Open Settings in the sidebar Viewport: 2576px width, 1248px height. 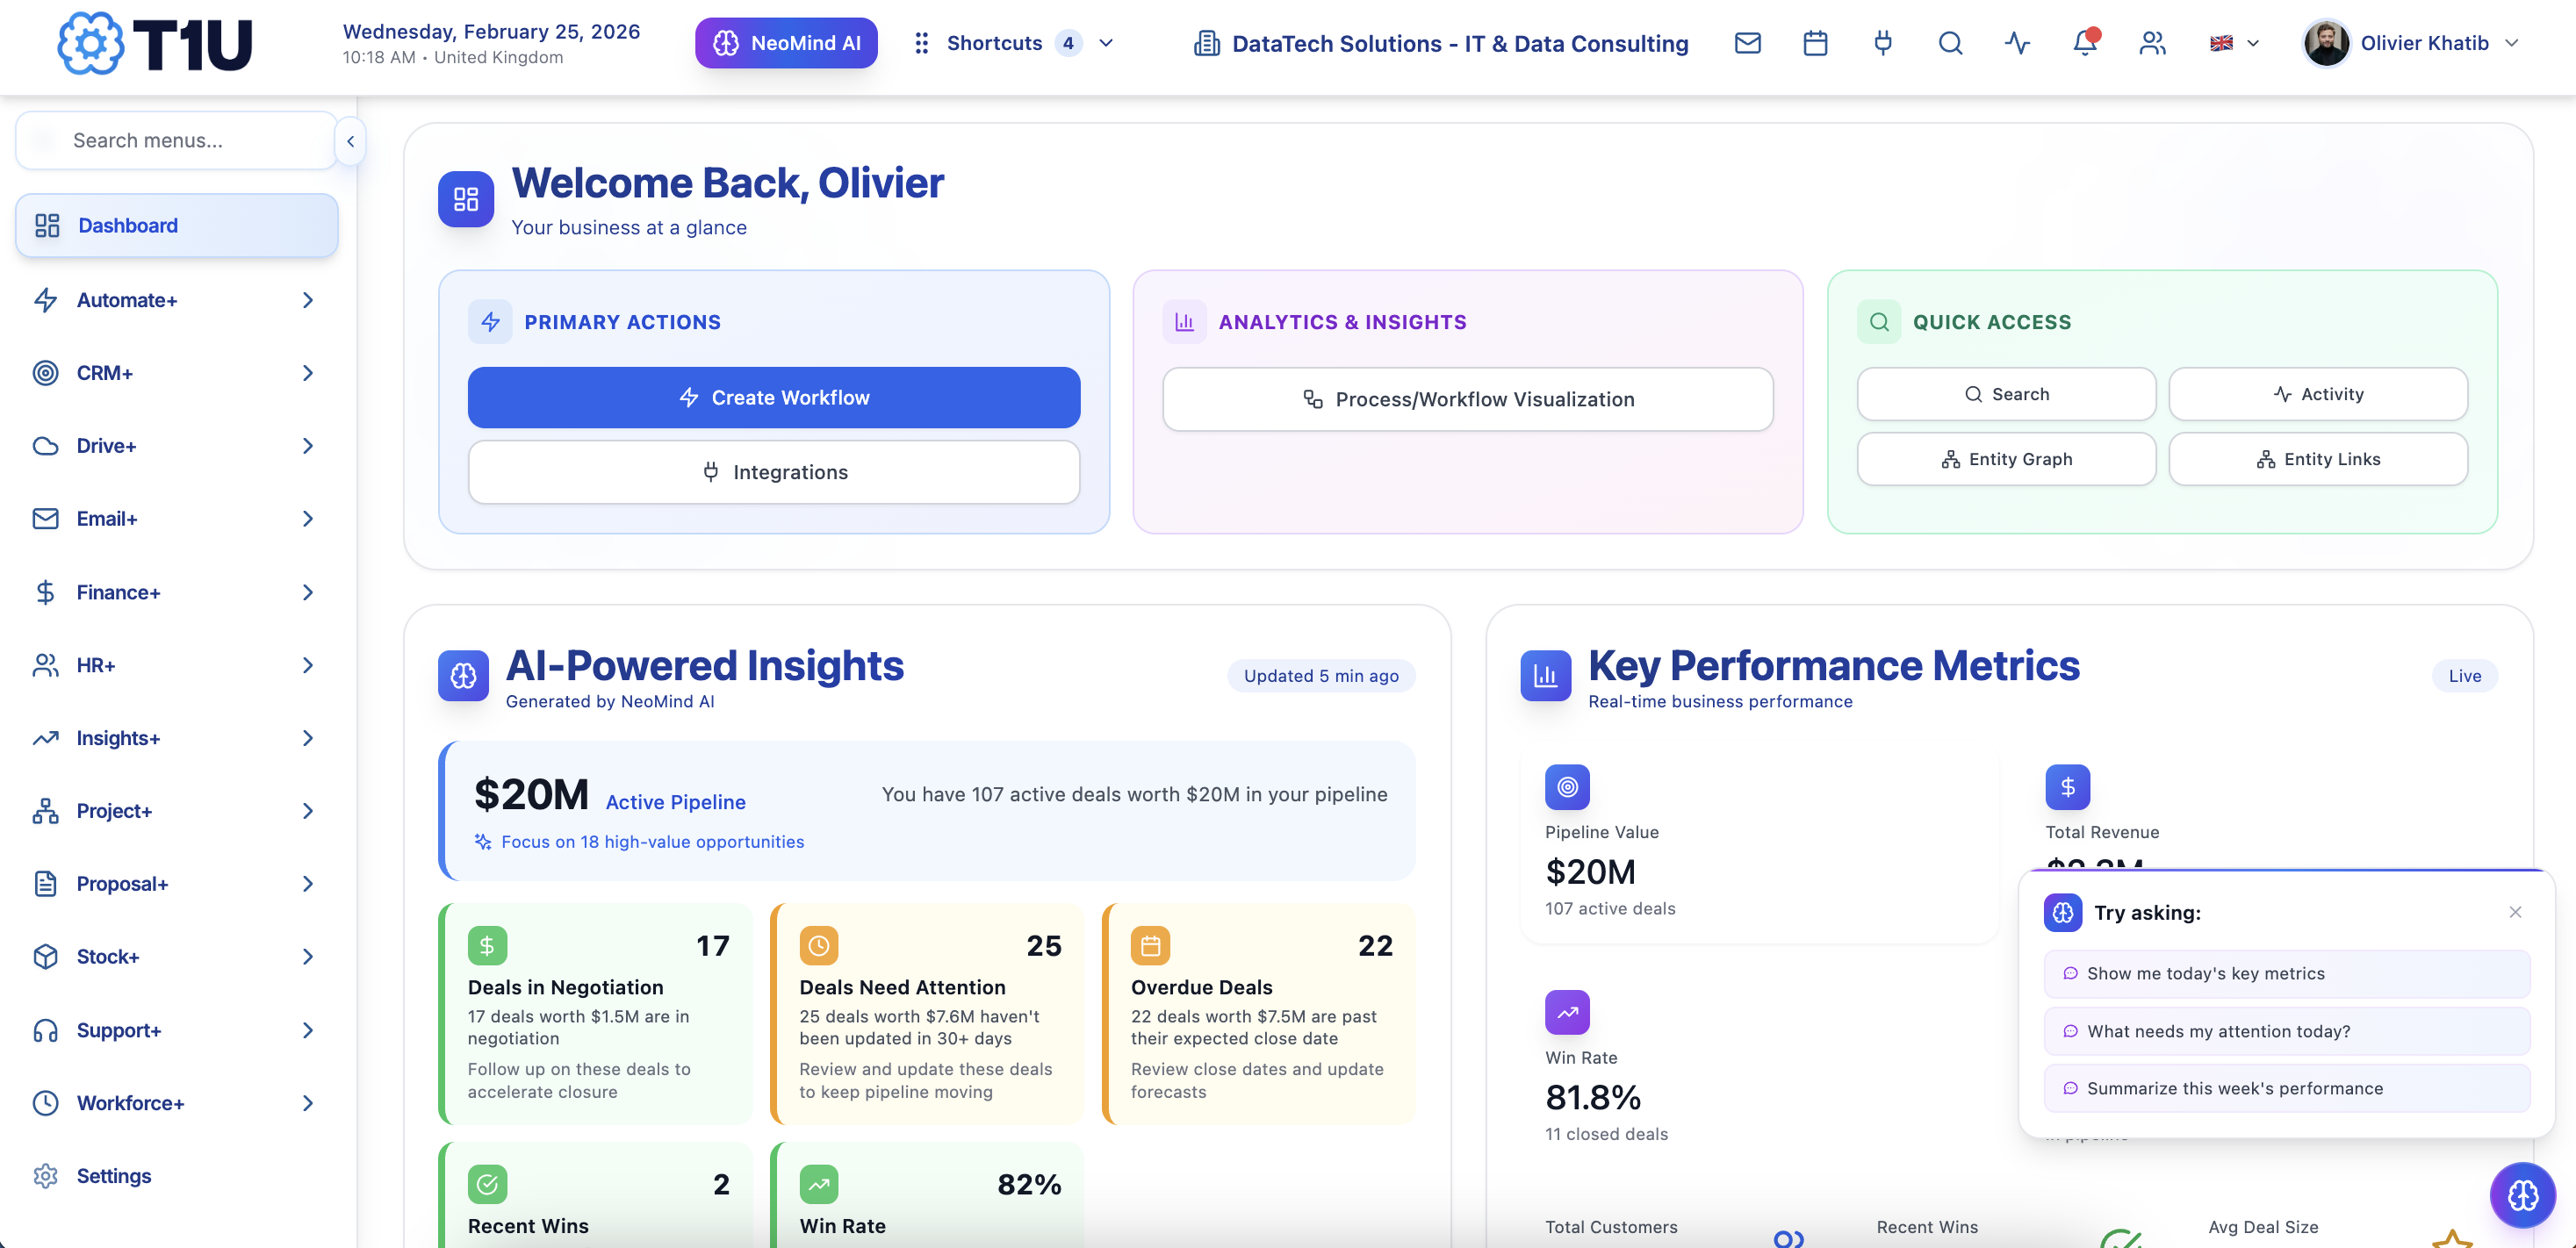(113, 1176)
